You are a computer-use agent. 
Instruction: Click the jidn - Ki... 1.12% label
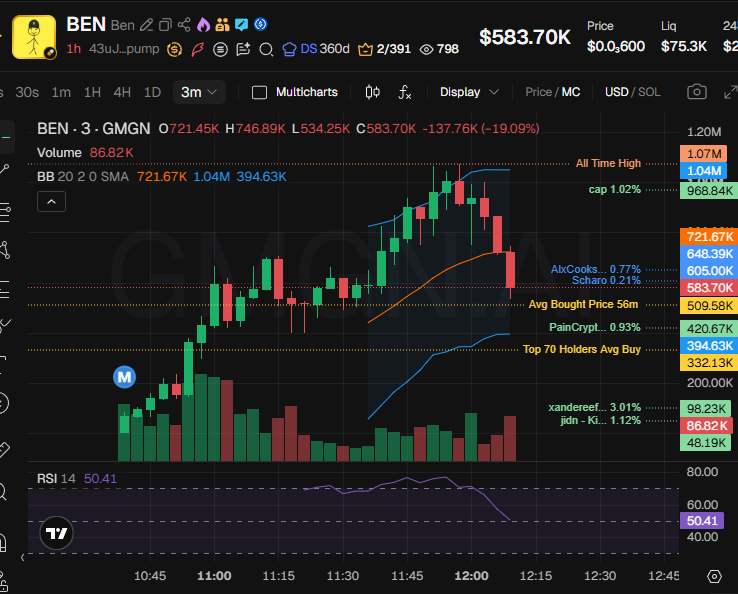pos(601,420)
